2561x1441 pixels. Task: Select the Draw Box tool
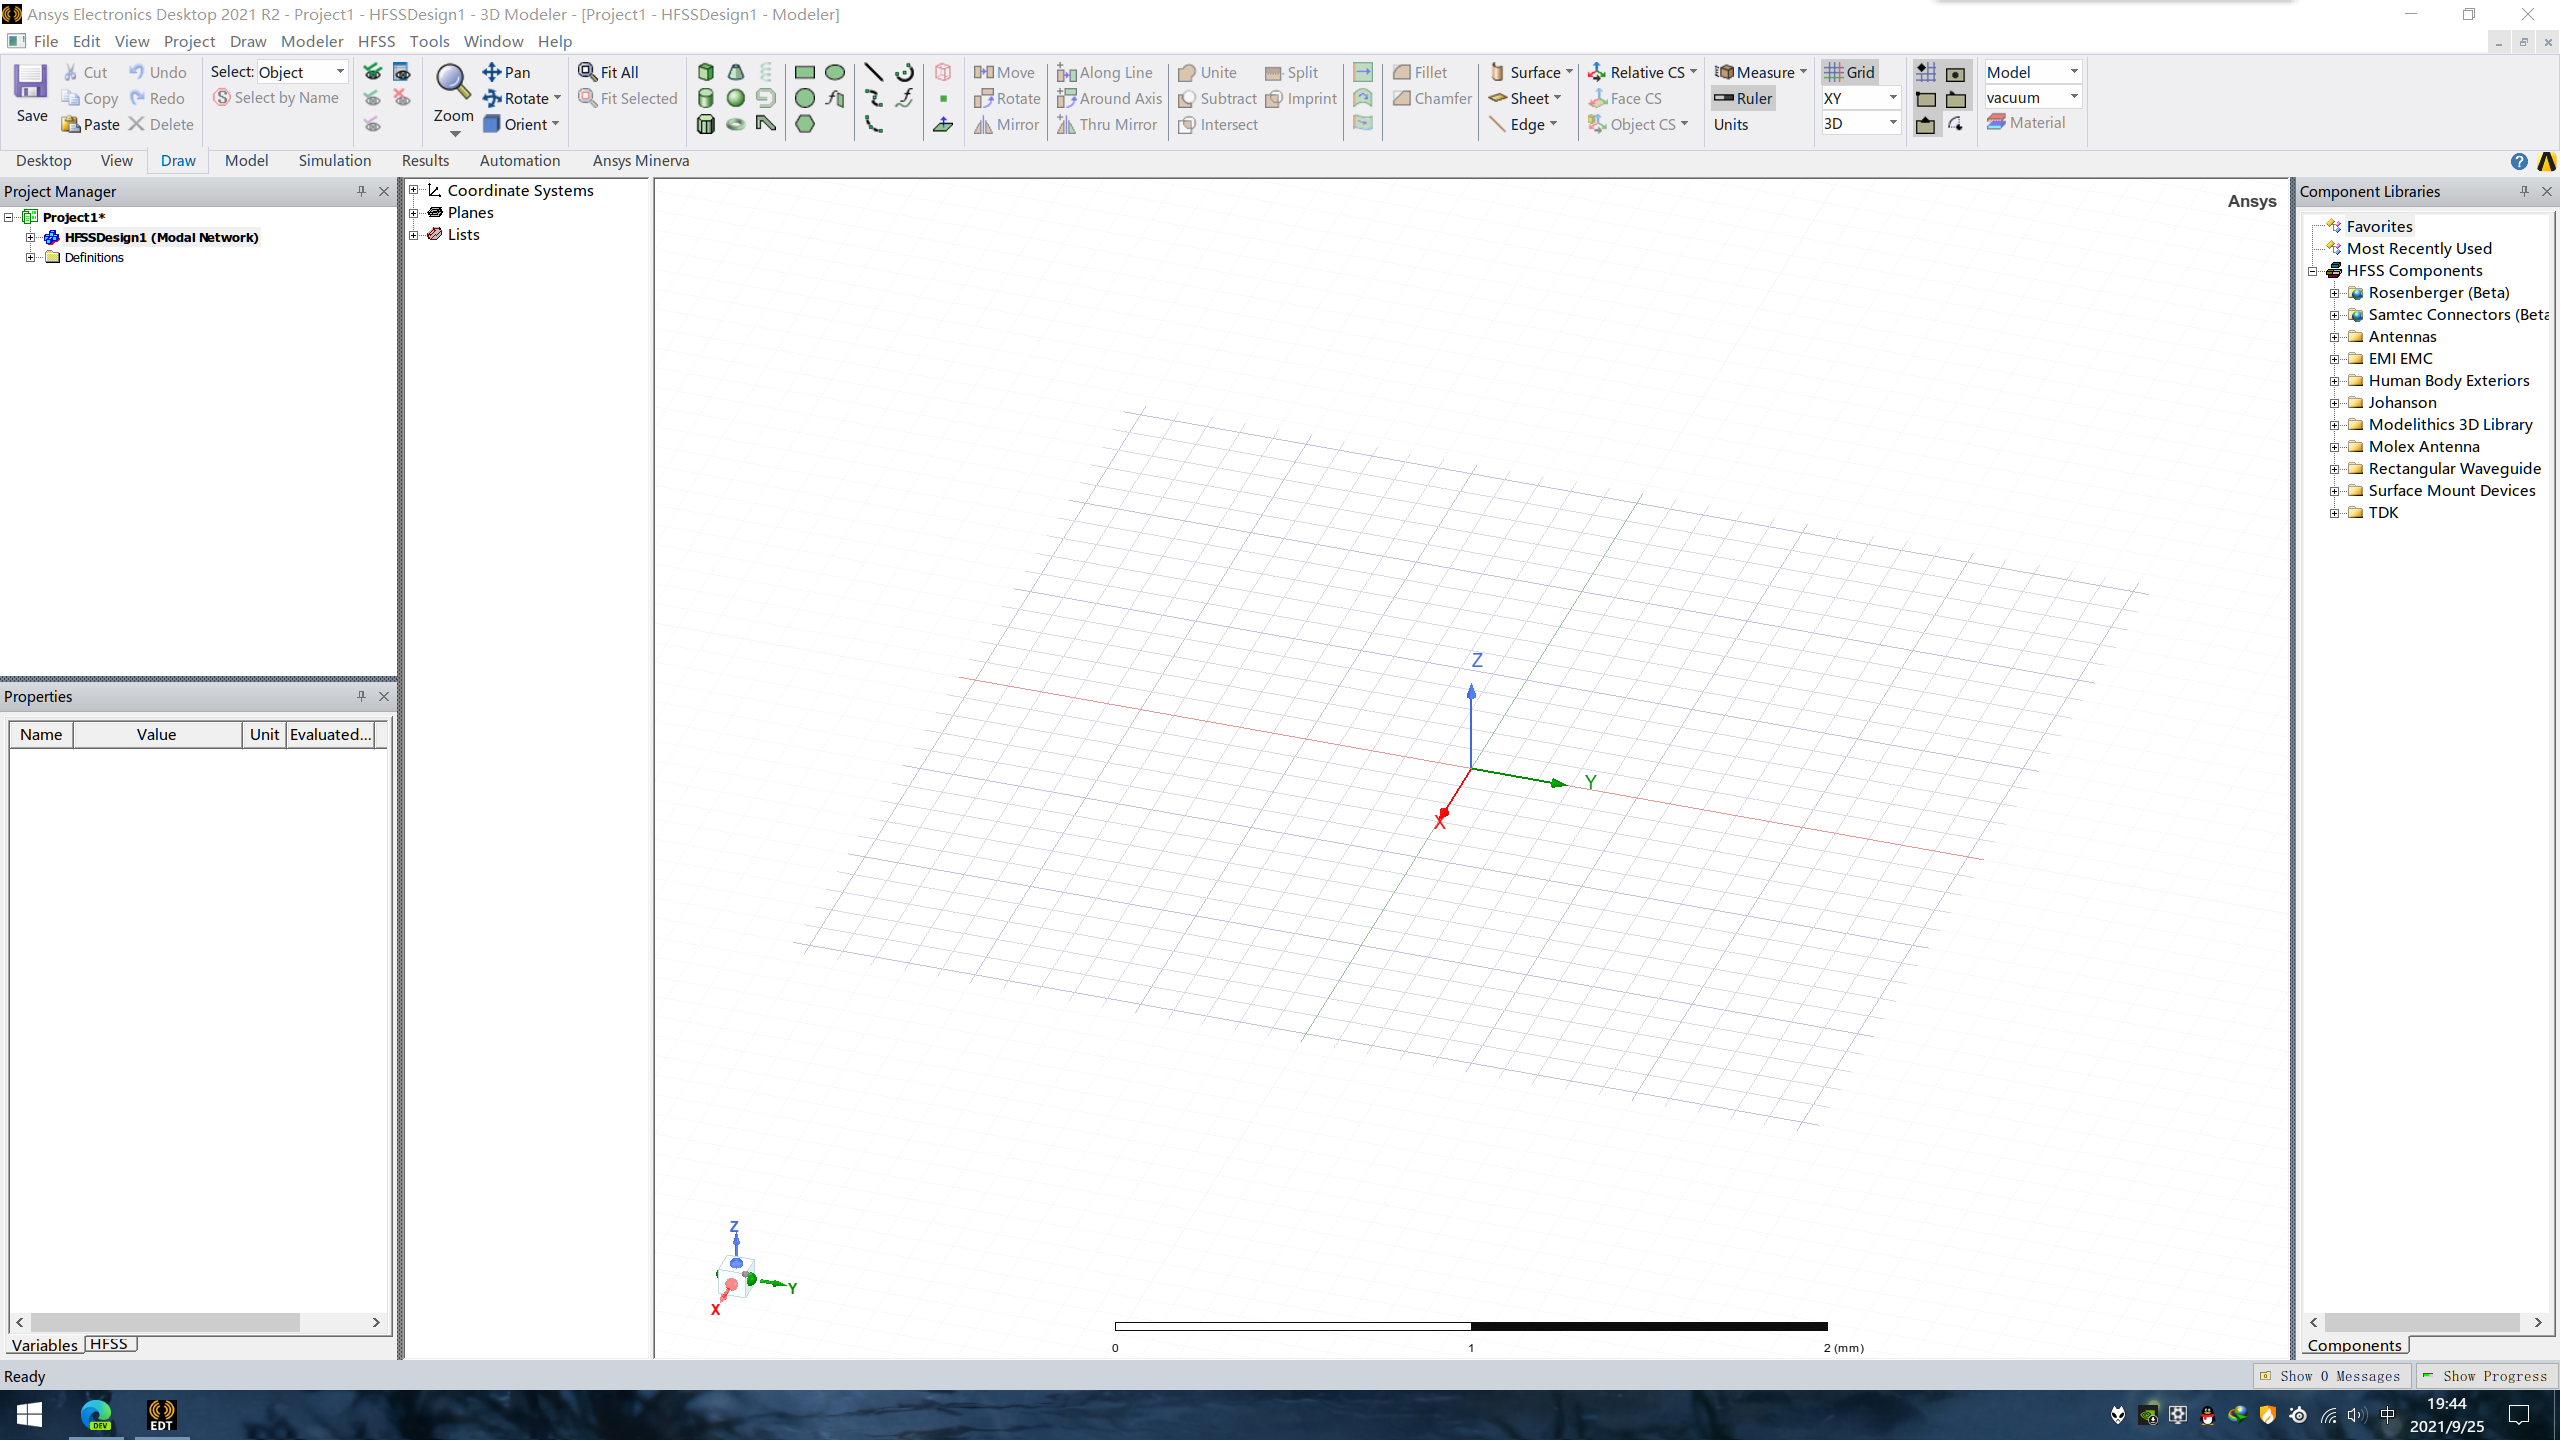(706, 72)
